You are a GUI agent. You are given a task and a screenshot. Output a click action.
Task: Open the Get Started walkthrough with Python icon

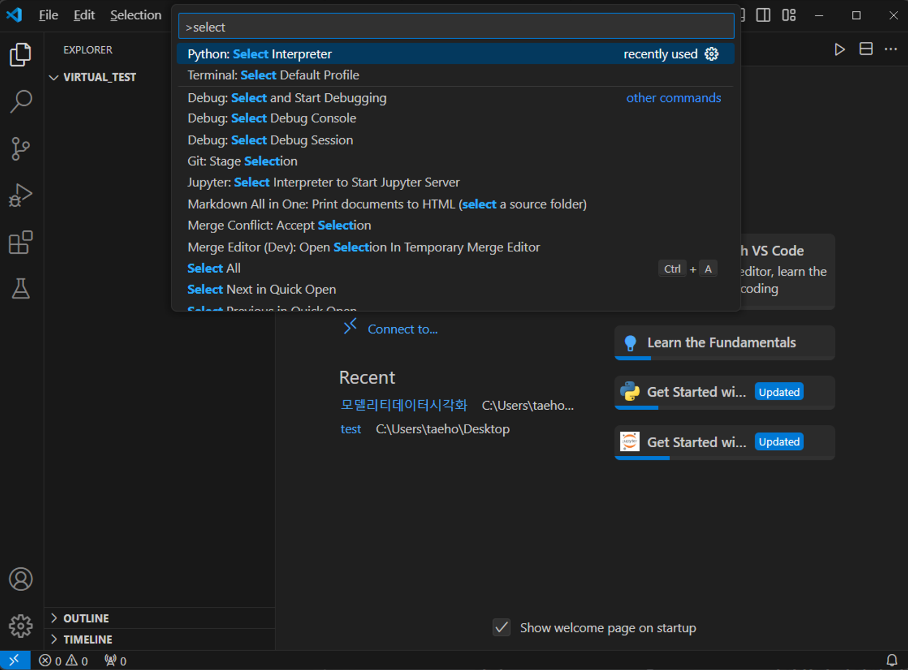coord(724,393)
